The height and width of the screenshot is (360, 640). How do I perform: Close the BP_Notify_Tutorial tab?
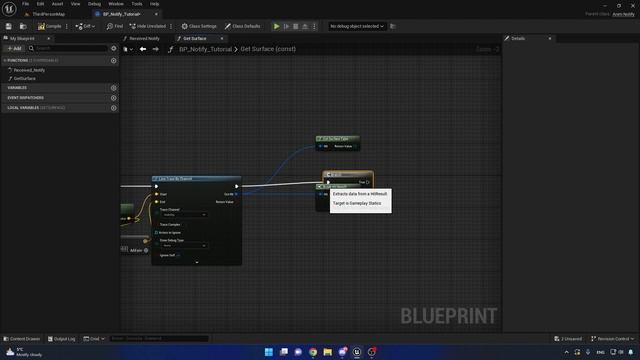(x=156, y=14)
